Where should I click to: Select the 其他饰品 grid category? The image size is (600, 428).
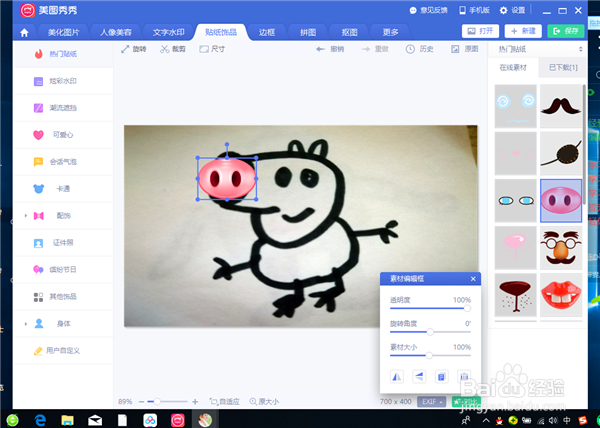63,296
